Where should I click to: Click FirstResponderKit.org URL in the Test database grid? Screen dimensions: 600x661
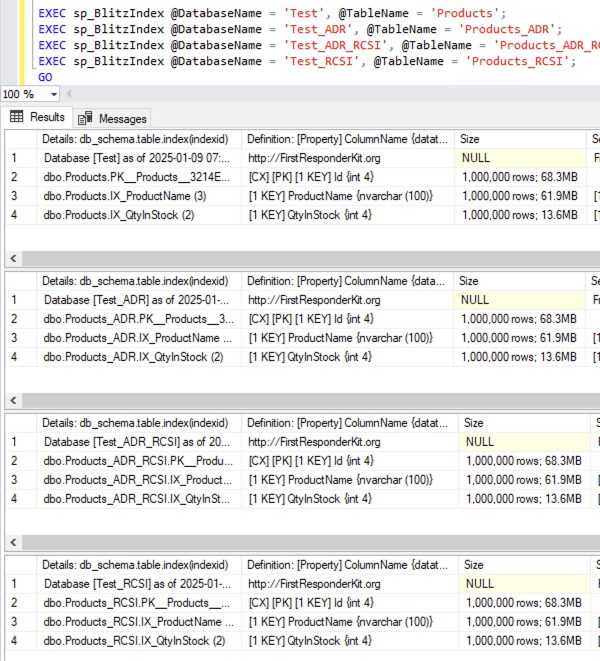tap(314, 158)
